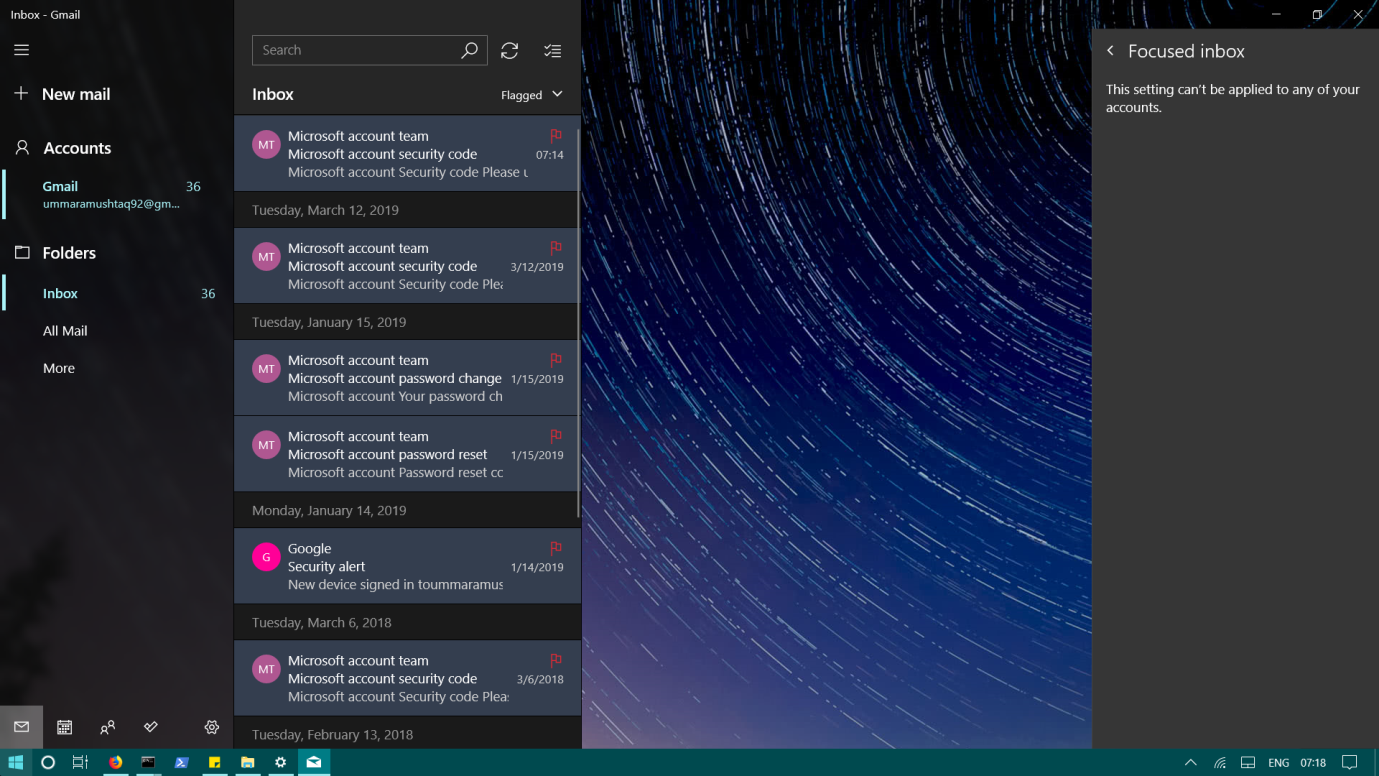Open Task View from the taskbar
Screen dimensions: 1379x776
point(80,762)
